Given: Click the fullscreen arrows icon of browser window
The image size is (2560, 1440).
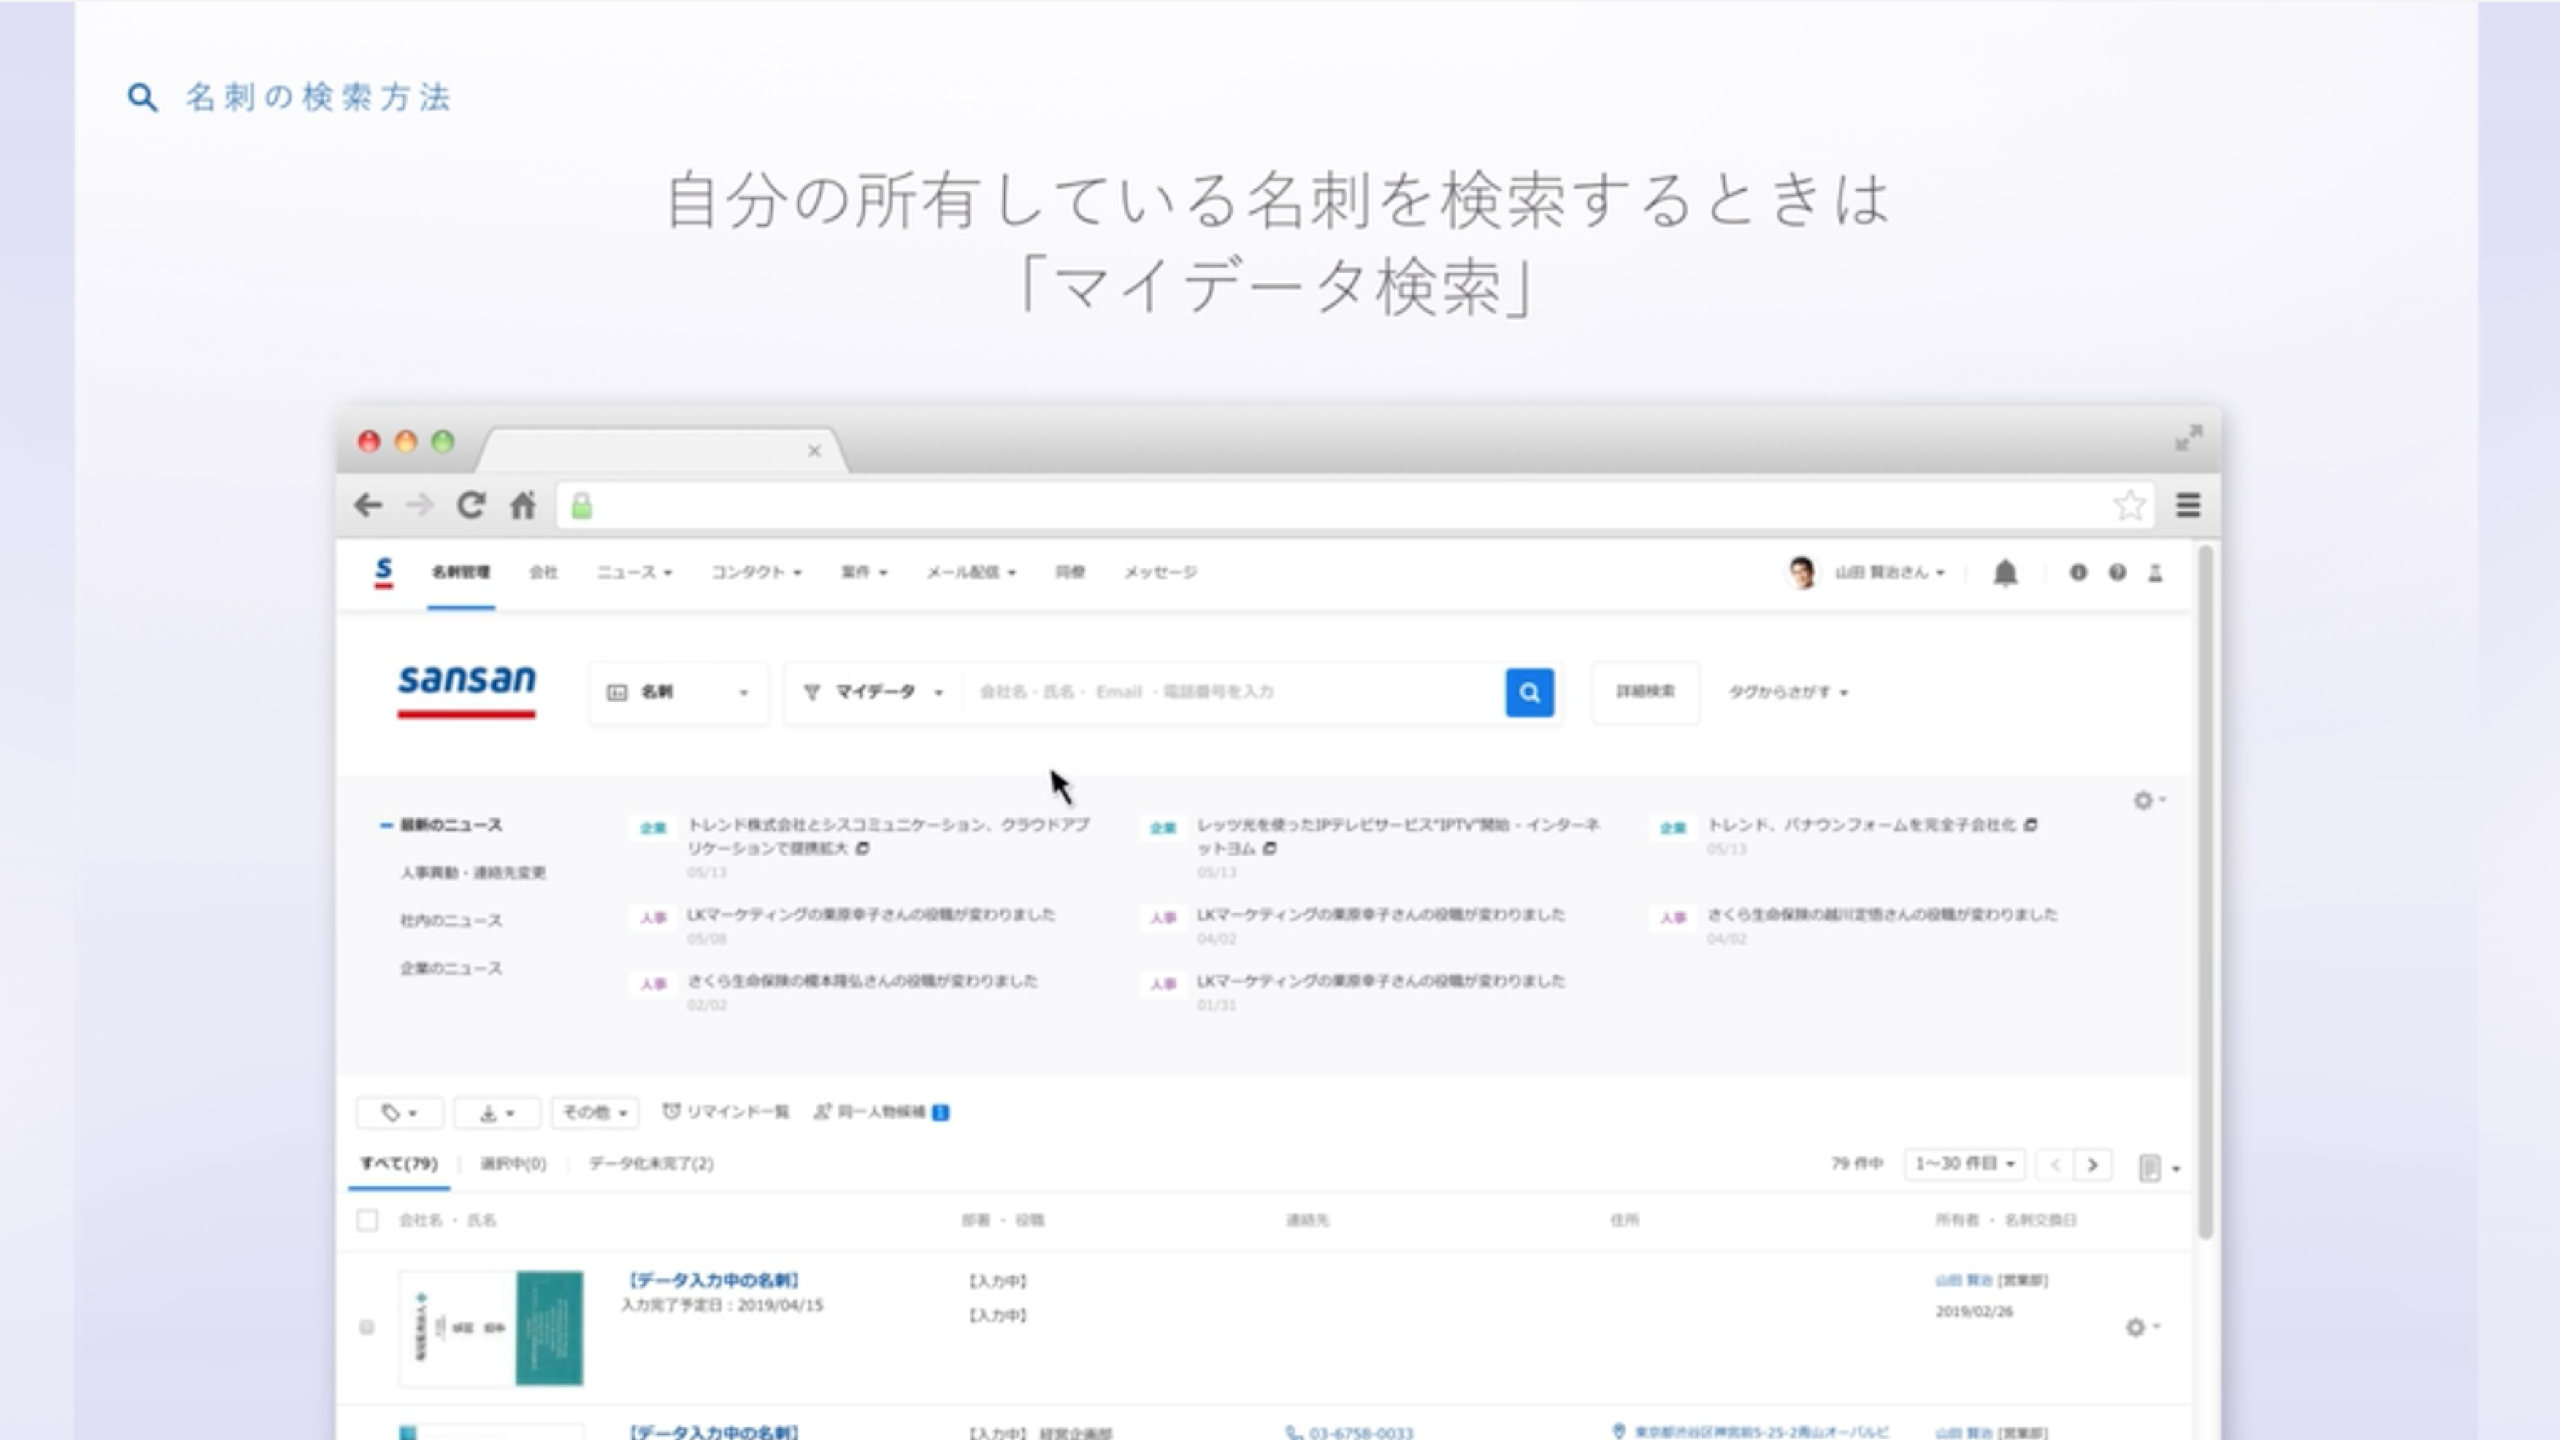Looking at the screenshot, I should pyautogui.click(x=2188, y=438).
